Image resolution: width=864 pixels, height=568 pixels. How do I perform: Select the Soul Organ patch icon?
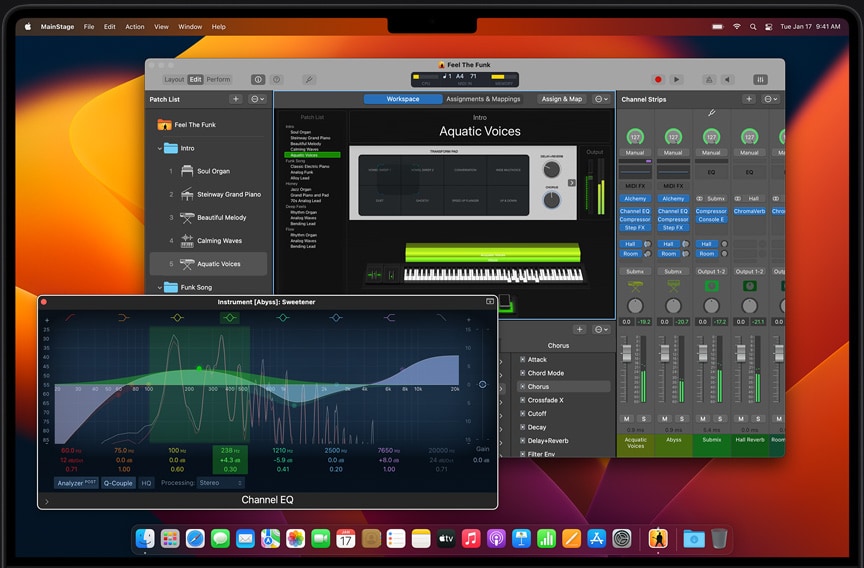(x=187, y=171)
